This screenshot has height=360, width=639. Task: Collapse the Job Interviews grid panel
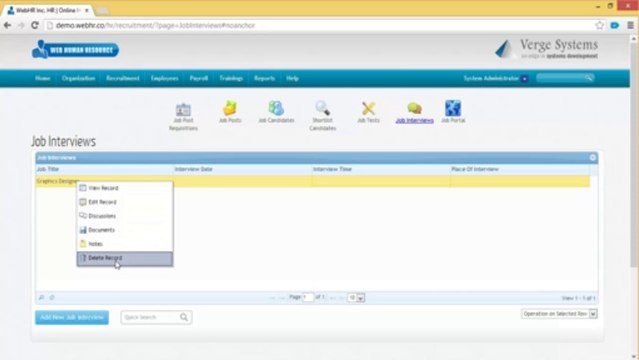pos(593,157)
